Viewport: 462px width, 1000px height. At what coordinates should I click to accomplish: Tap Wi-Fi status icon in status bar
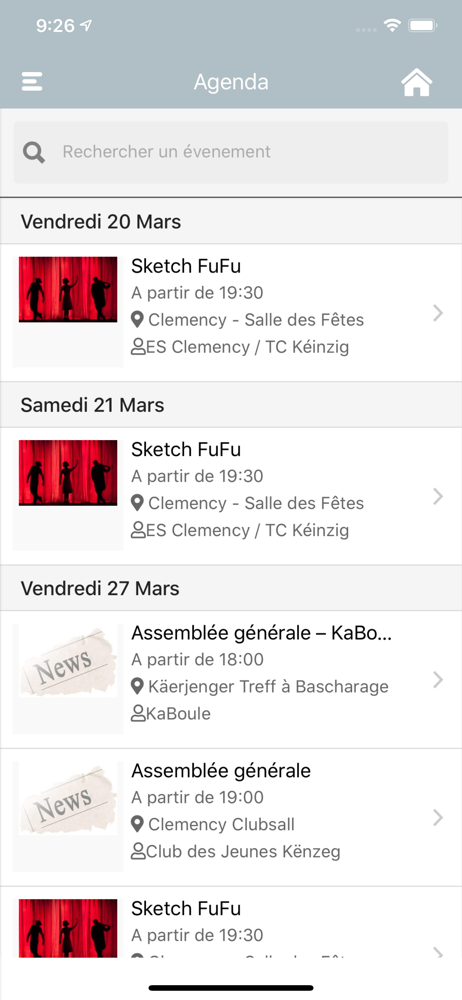(x=391, y=26)
